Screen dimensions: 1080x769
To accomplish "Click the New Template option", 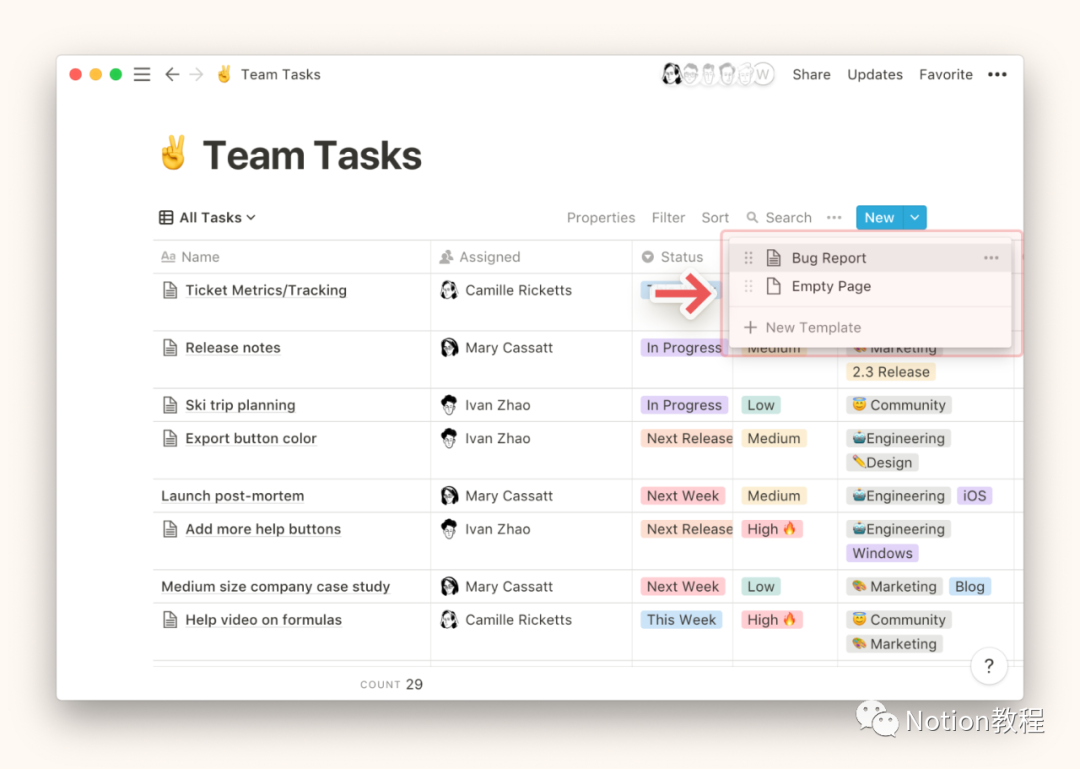I will pyautogui.click(x=812, y=328).
